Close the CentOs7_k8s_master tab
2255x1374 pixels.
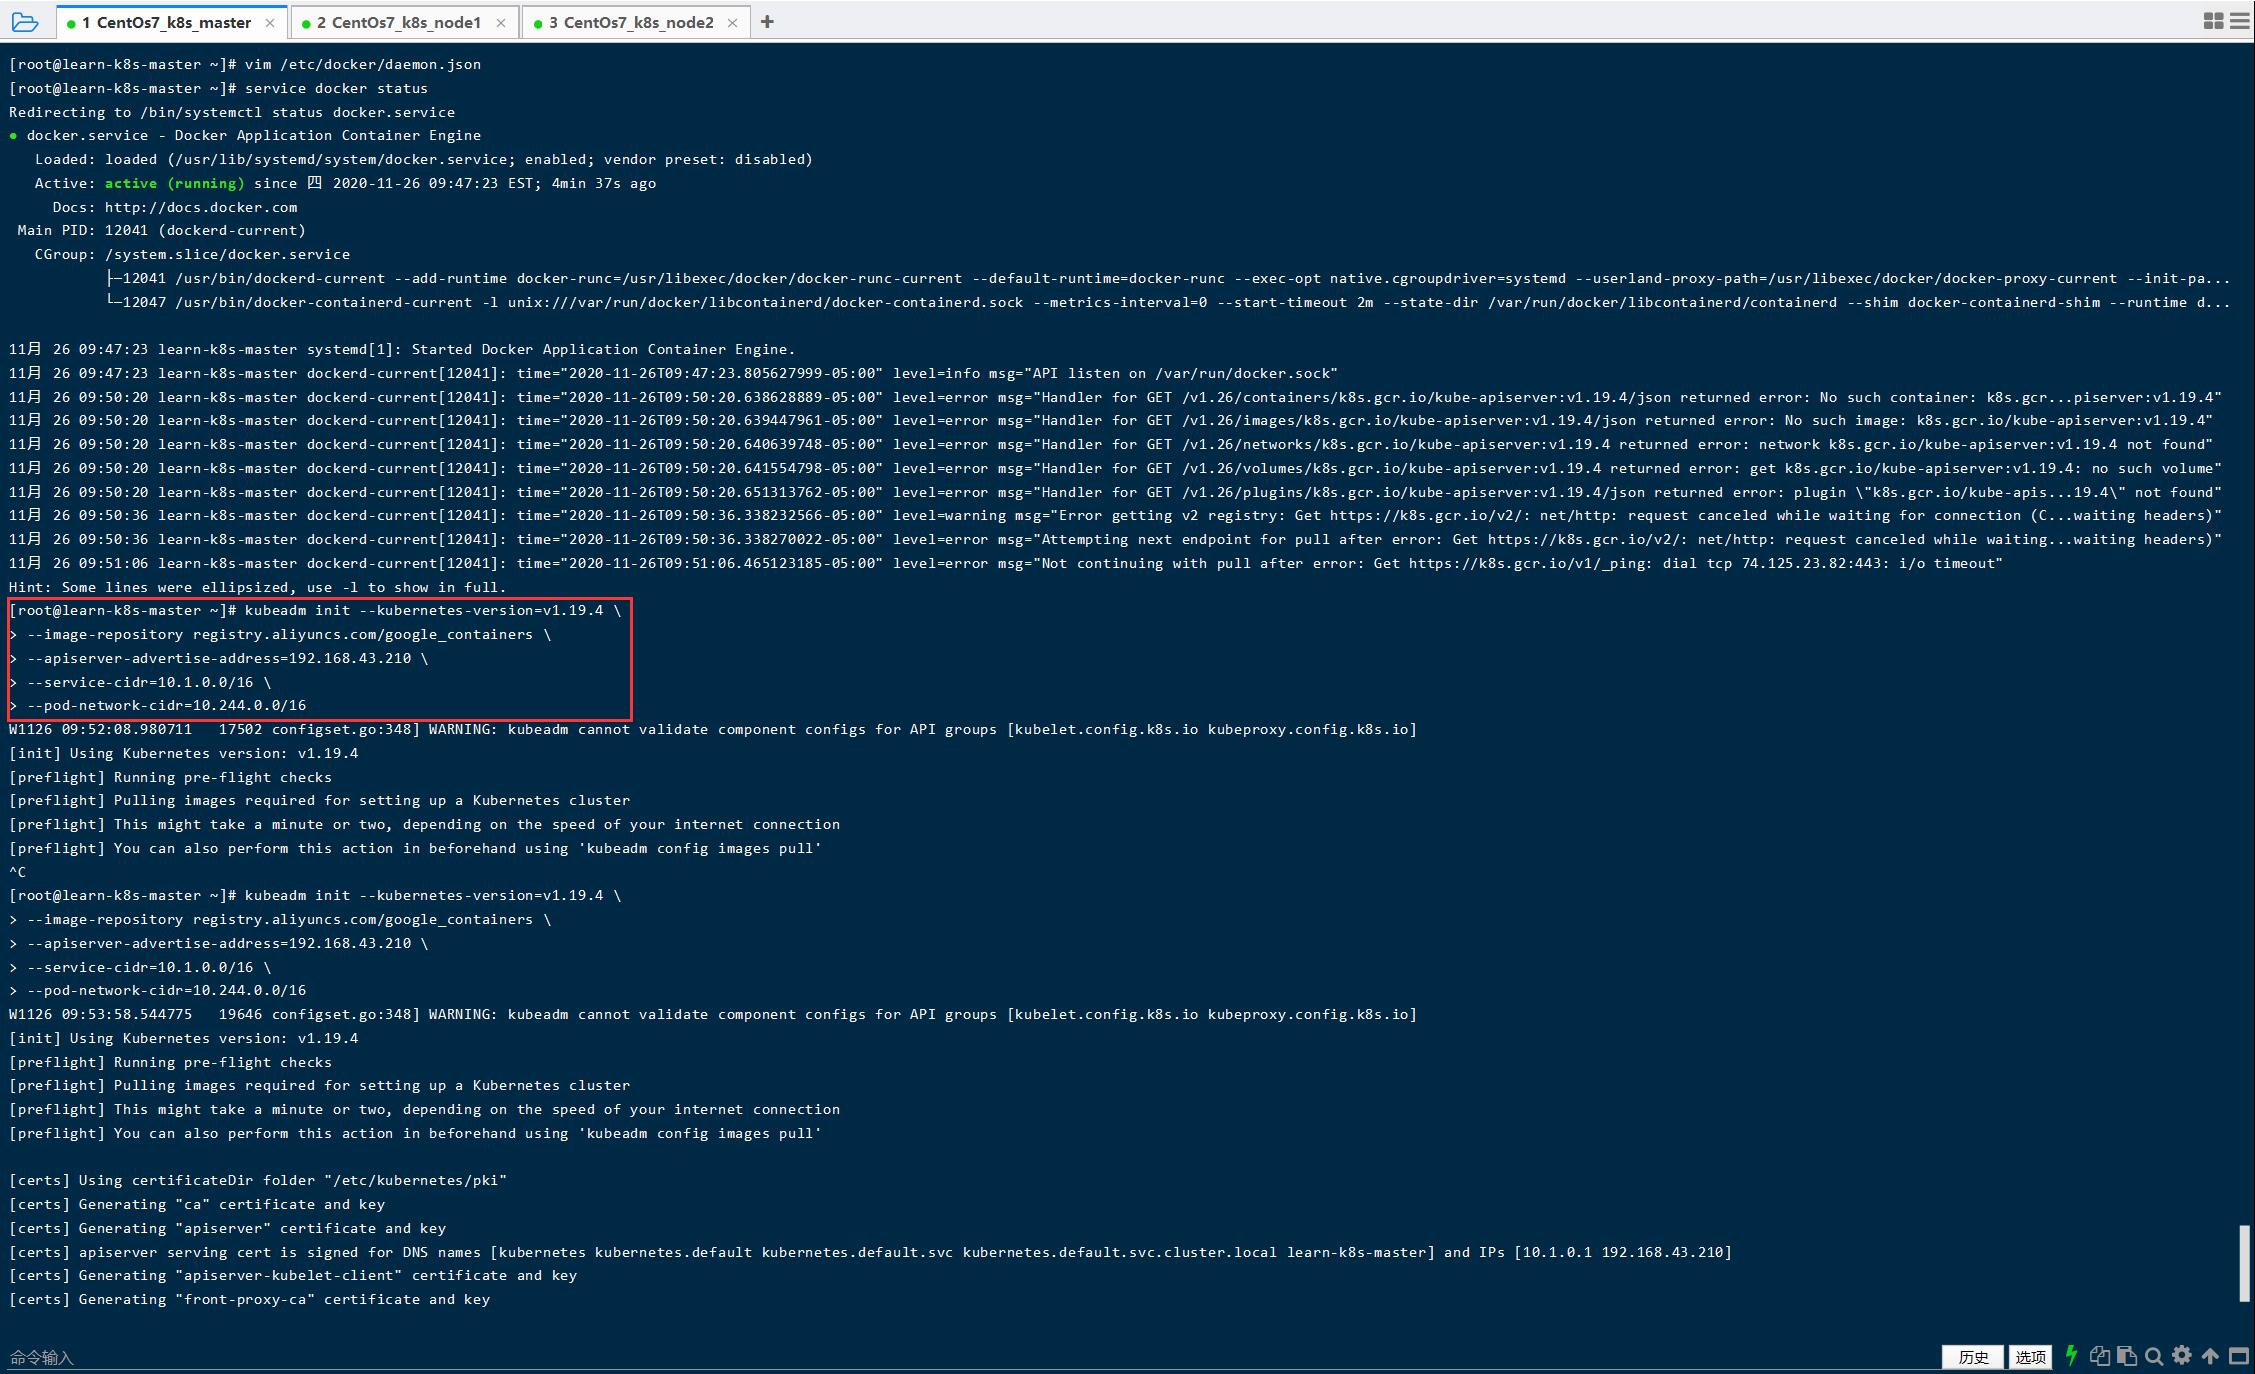point(270,22)
